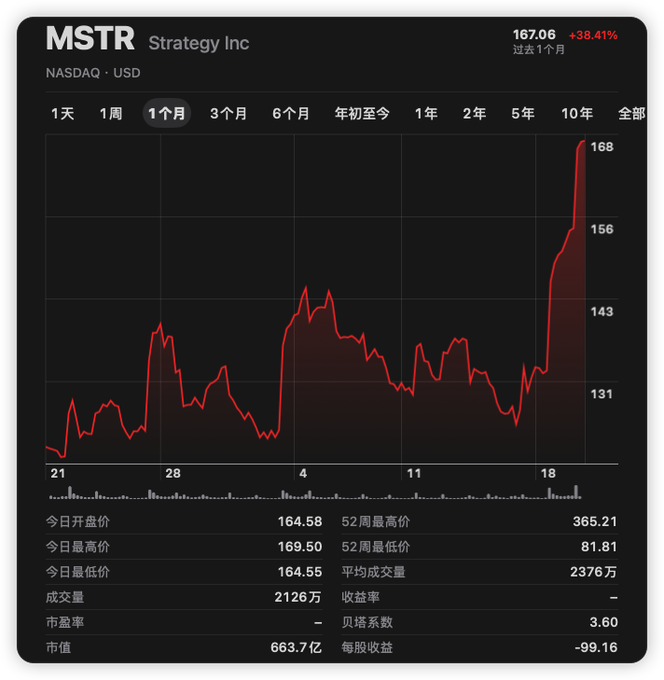Click the -99.16 EPS value

[596, 647]
